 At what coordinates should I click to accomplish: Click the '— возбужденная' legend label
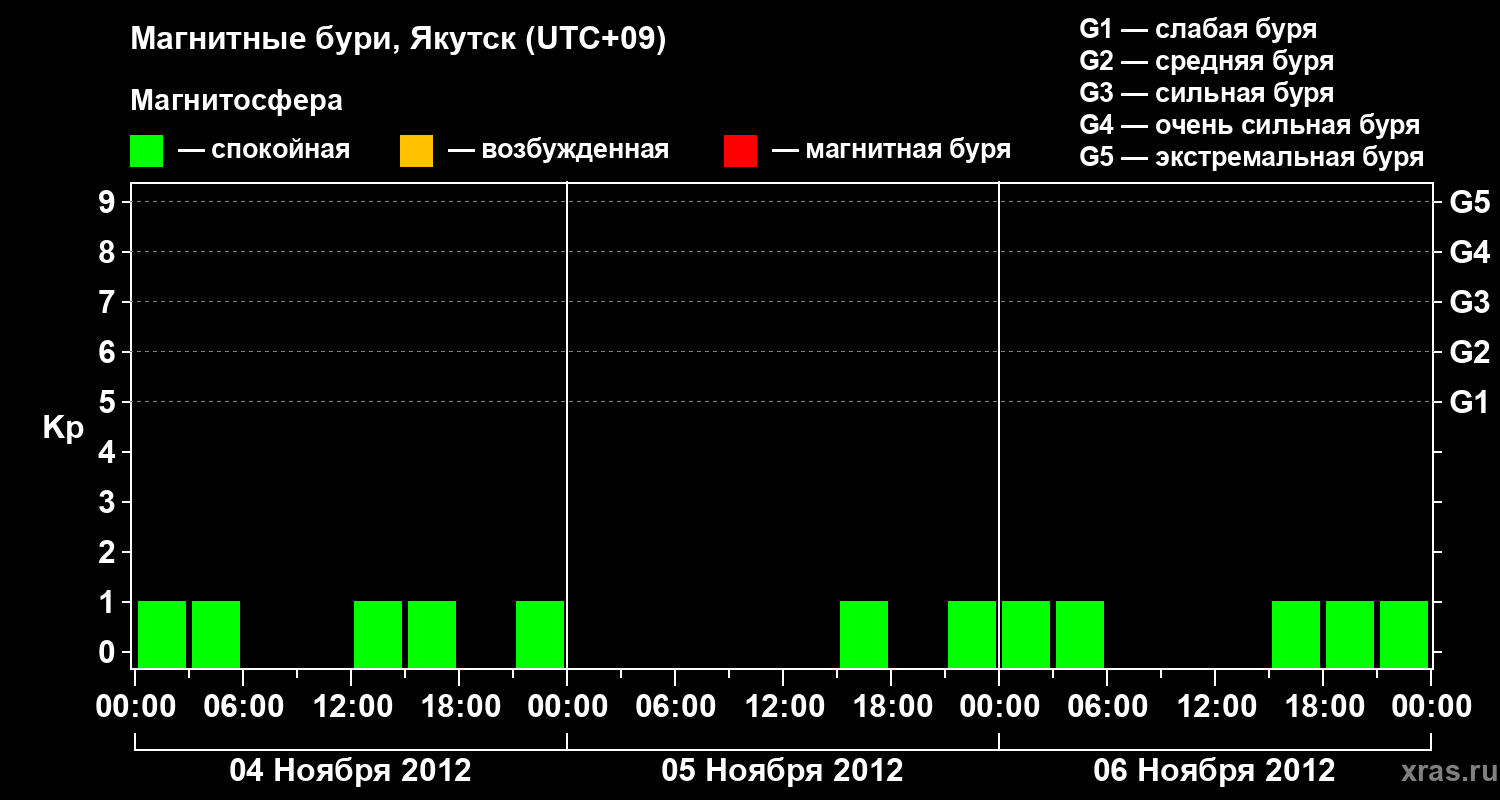coord(558,151)
